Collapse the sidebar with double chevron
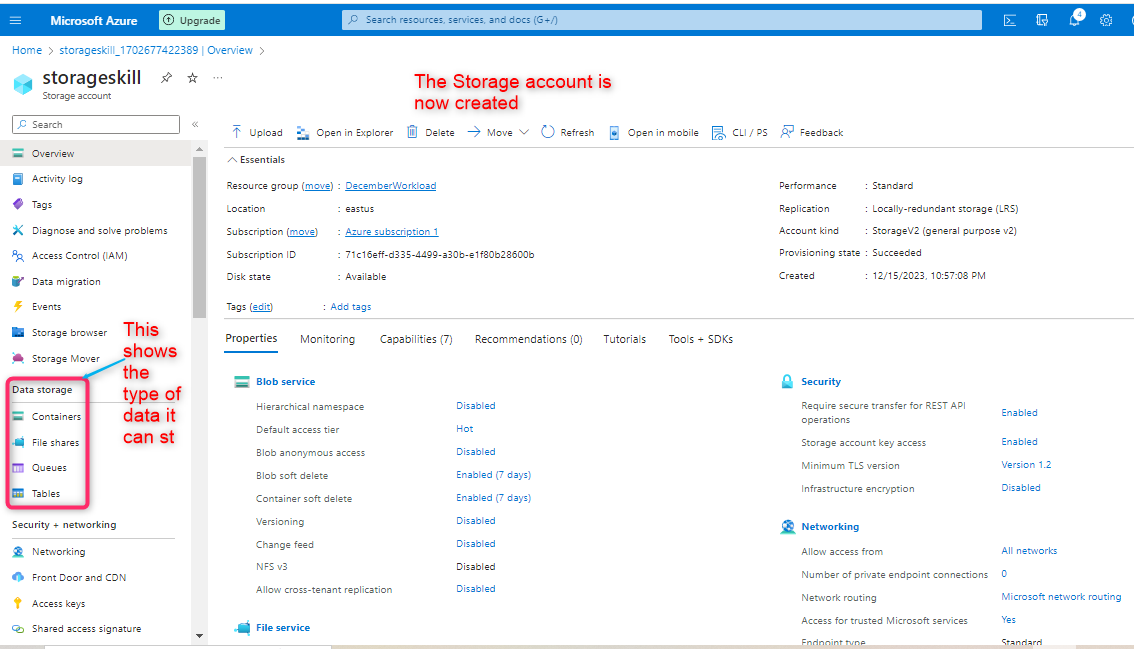 195,124
